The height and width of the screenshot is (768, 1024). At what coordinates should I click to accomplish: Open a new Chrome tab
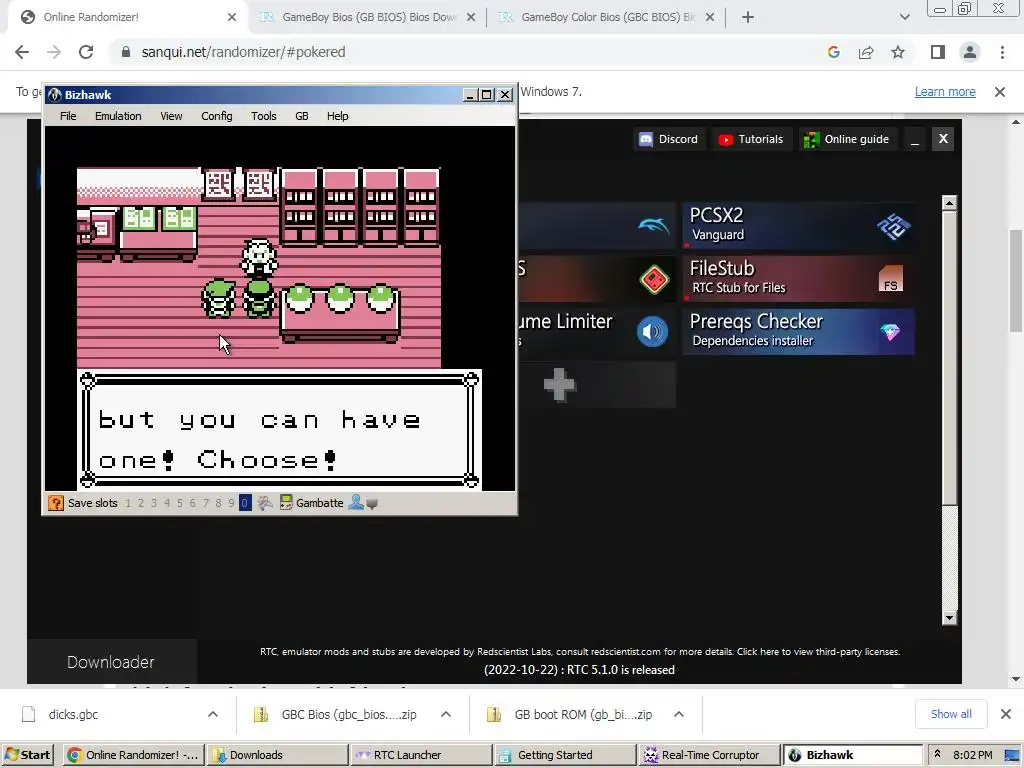(748, 17)
